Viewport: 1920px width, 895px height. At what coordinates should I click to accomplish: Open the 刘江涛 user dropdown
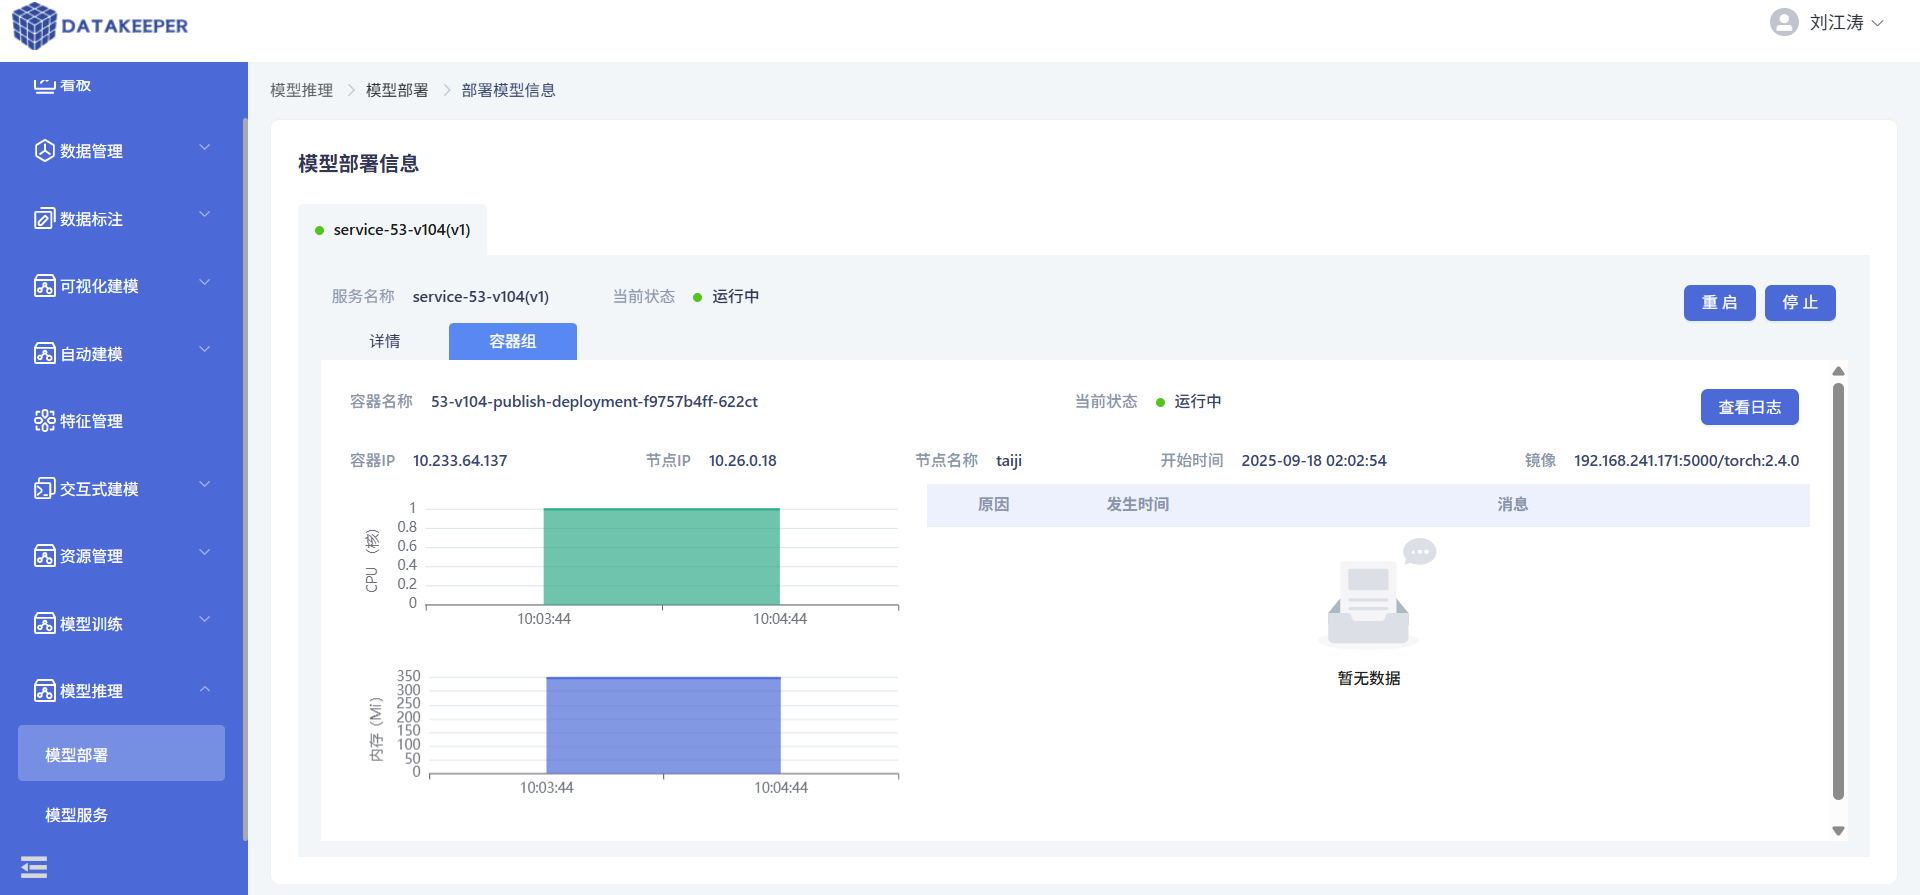[x=1846, y=23]
